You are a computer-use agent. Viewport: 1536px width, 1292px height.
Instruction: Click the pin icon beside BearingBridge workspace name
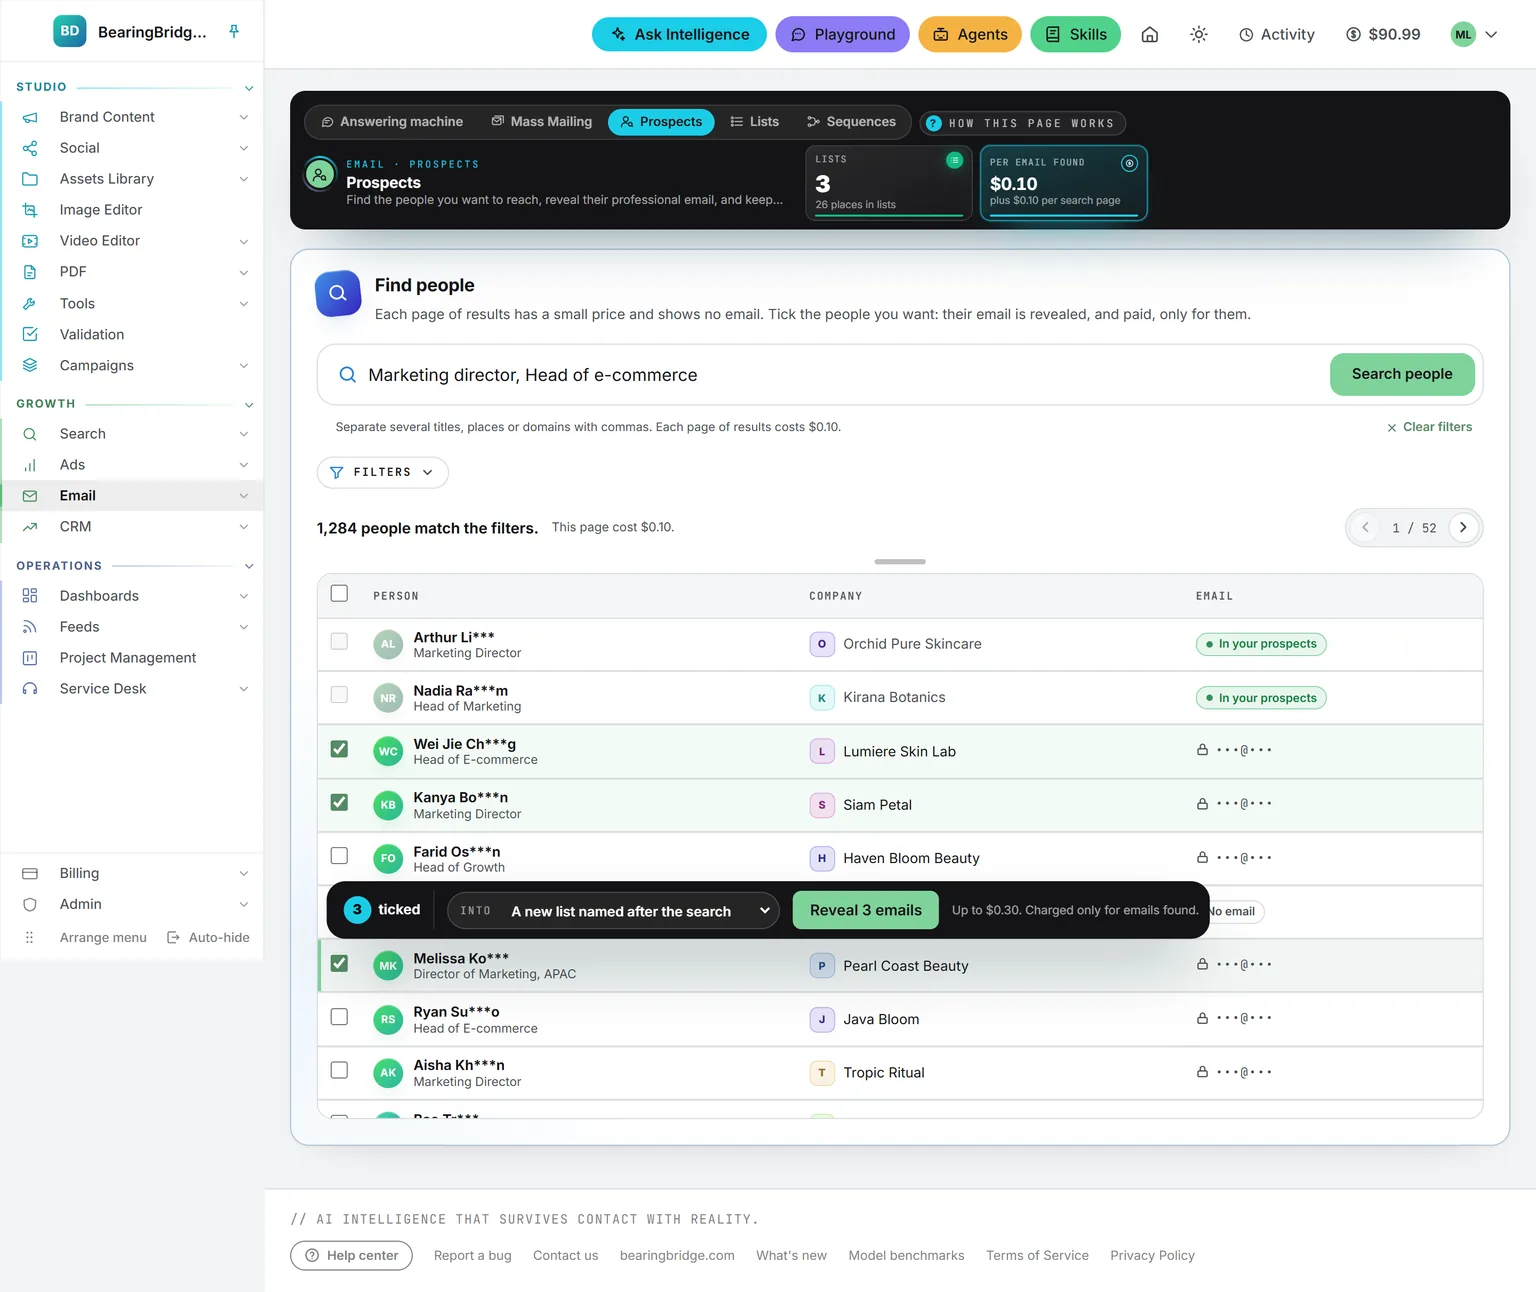tap(234, 31)
